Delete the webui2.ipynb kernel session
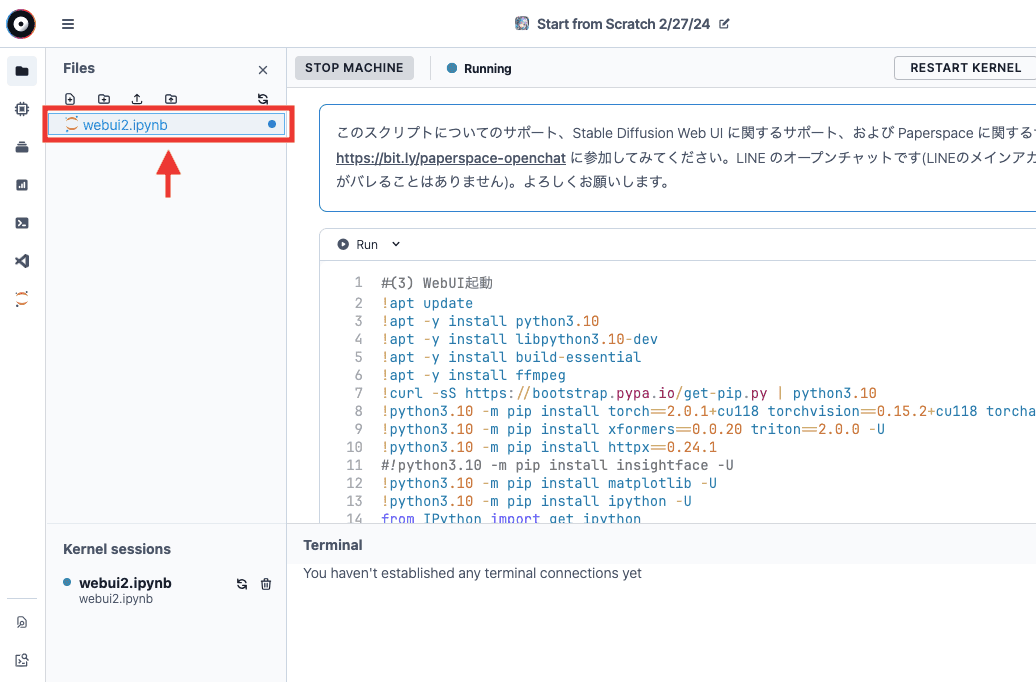1036x682 pixels. coord(265,583)
